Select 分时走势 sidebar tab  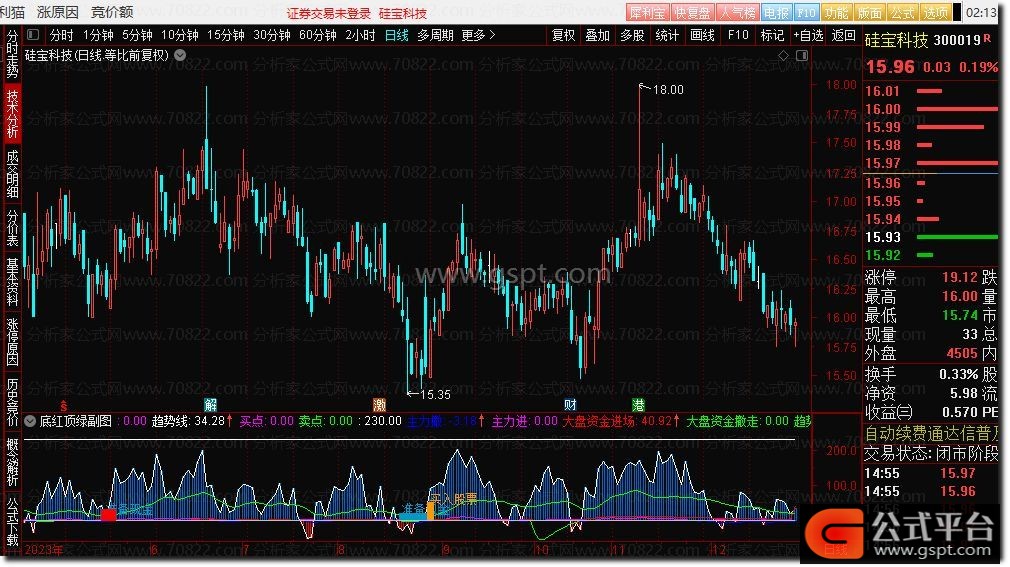tap(12, 54)
